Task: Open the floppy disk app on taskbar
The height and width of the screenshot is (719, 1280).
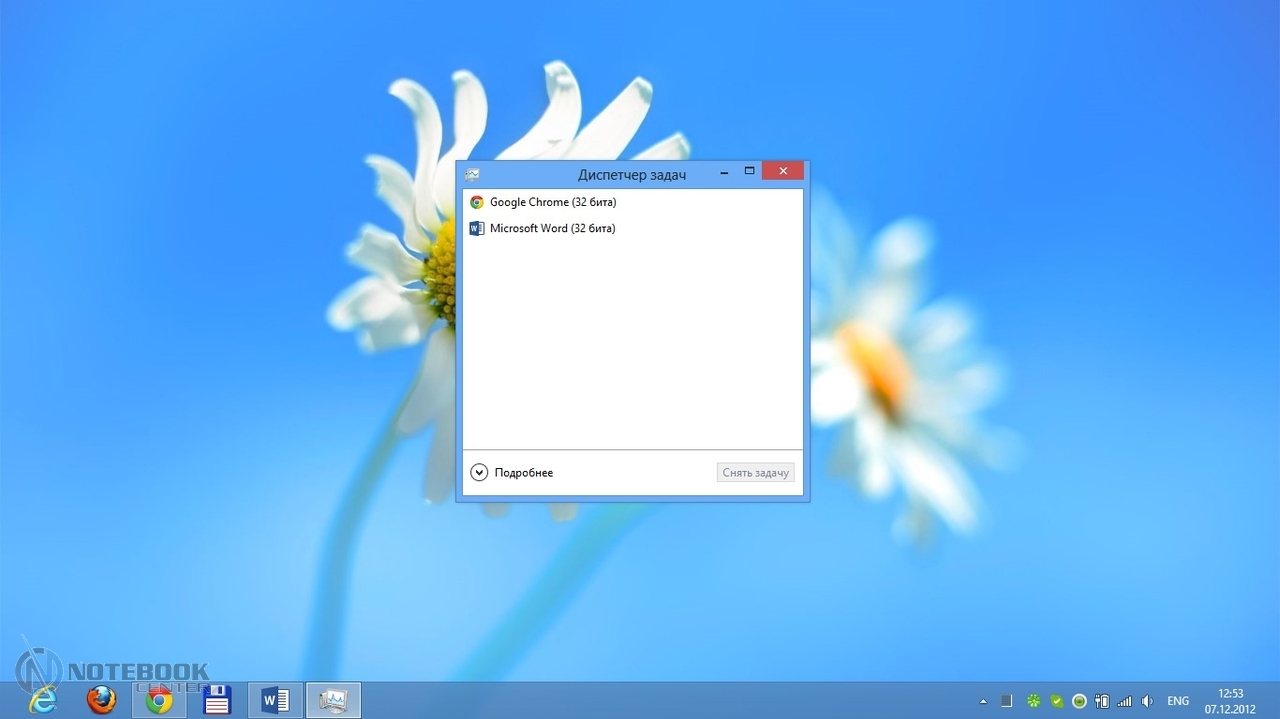Action: [x=217, y=700]
